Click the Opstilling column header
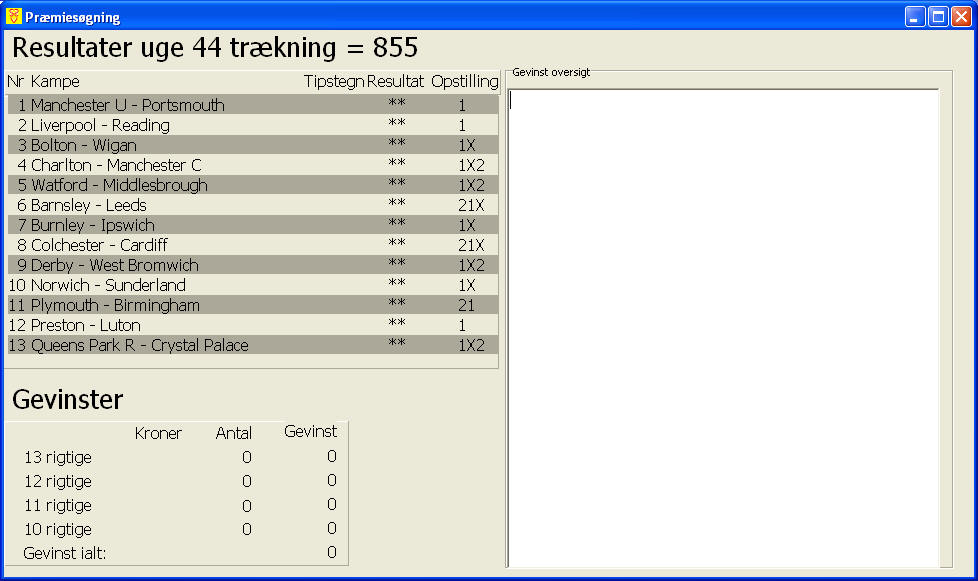 pos(465,82)
